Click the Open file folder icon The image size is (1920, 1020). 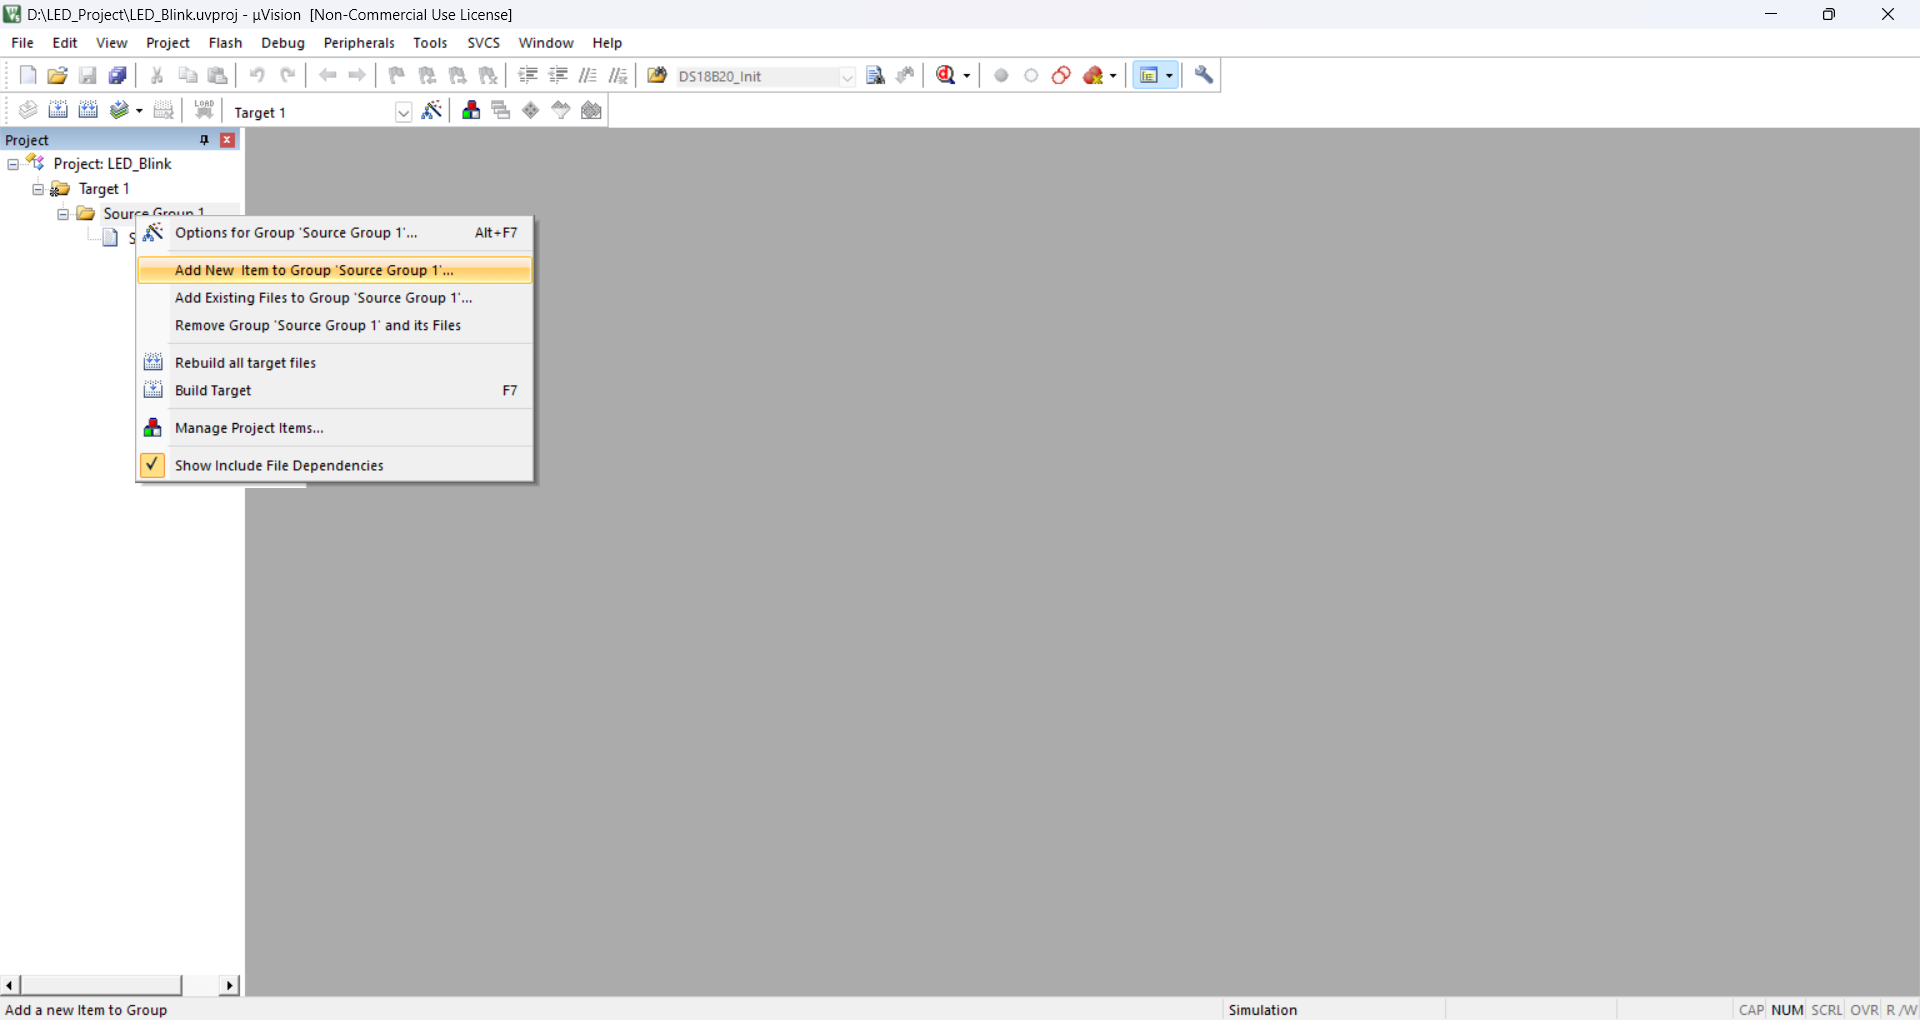(x=57, y=76)
